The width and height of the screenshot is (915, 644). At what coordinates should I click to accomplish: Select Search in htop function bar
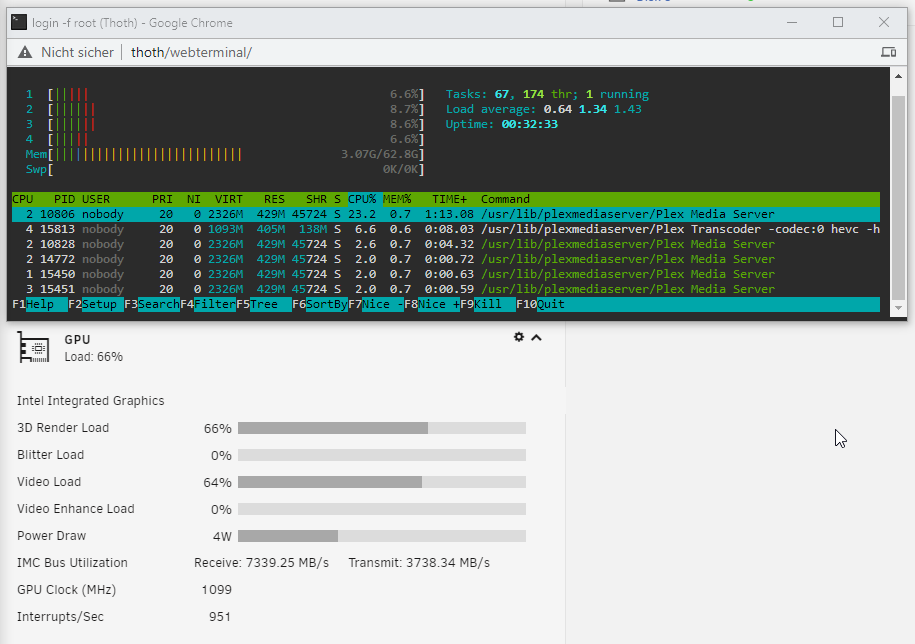coord(158,304)
